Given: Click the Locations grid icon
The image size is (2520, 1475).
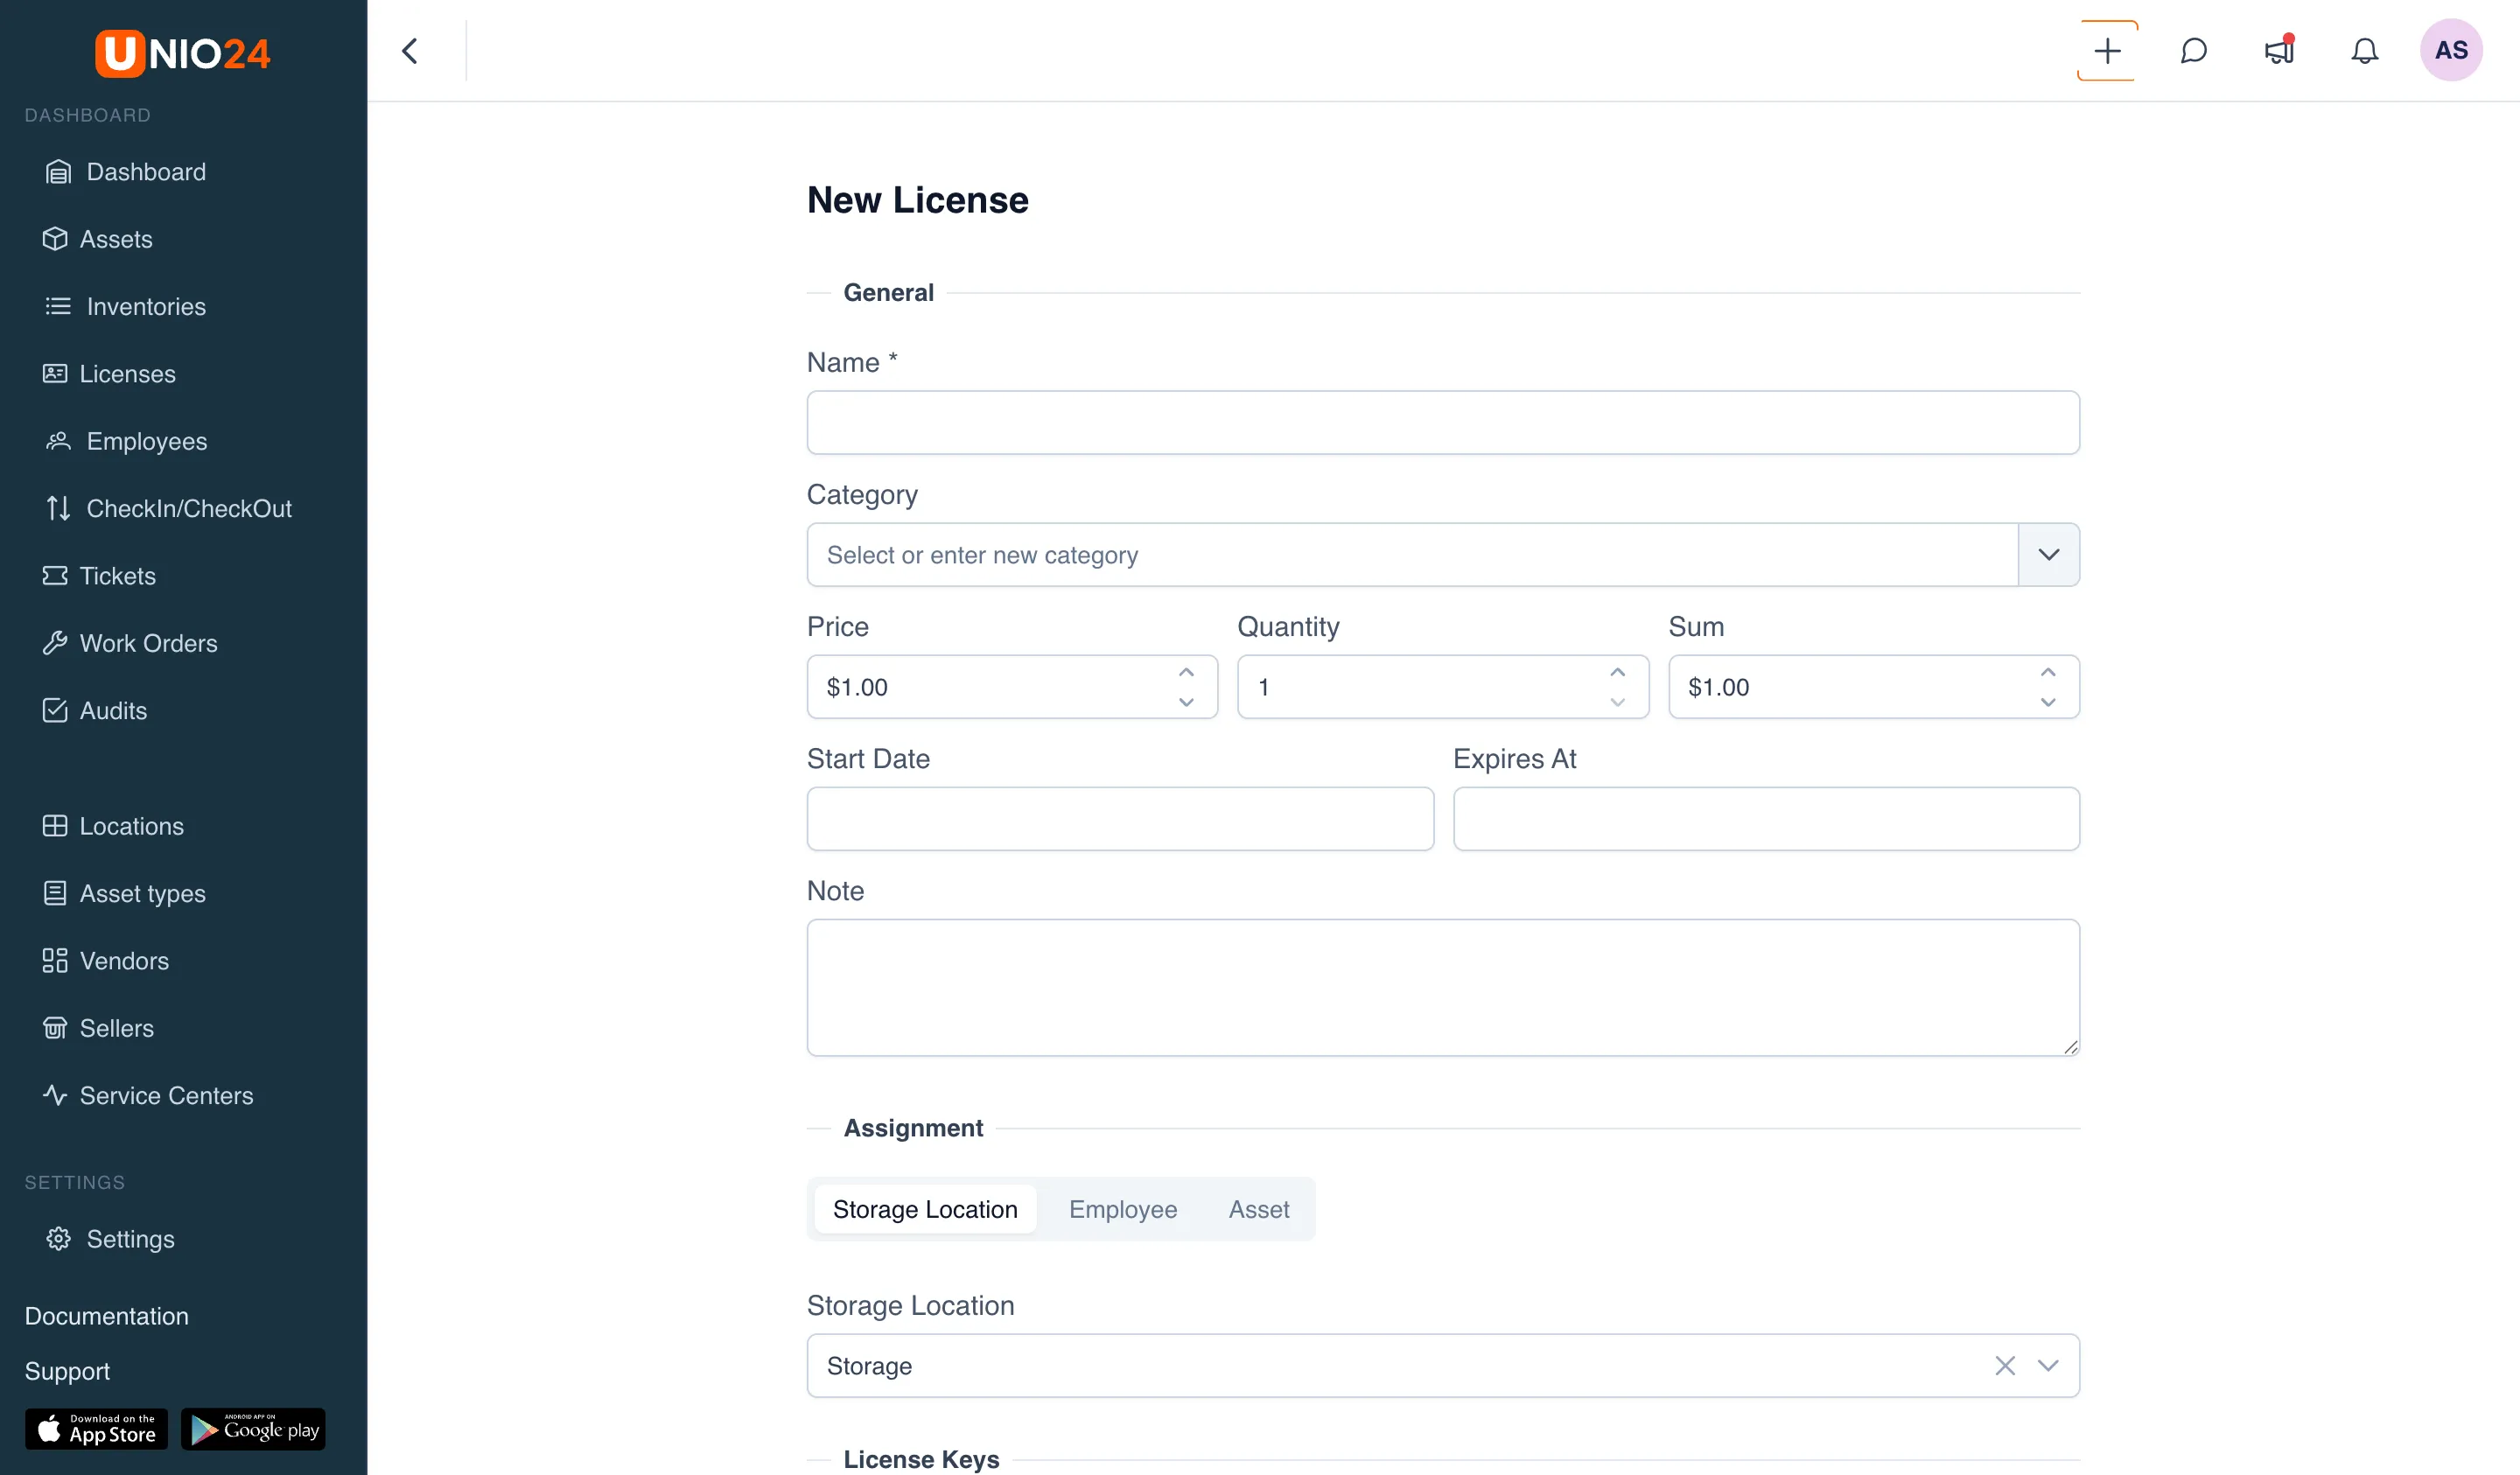Looking at the screenshot, I should coord(55,826).
